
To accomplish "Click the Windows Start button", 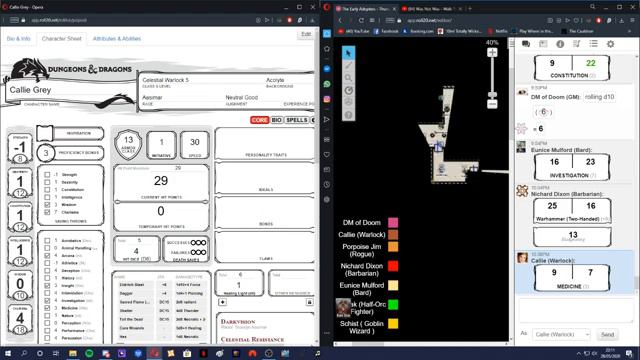I will click(x=8, y=353).
